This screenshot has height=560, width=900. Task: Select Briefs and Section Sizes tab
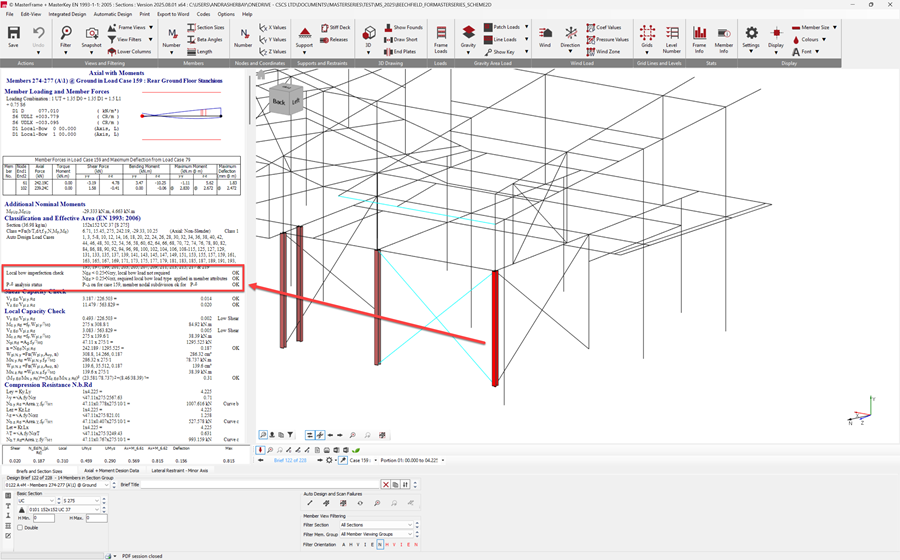[x=39, y=470]
